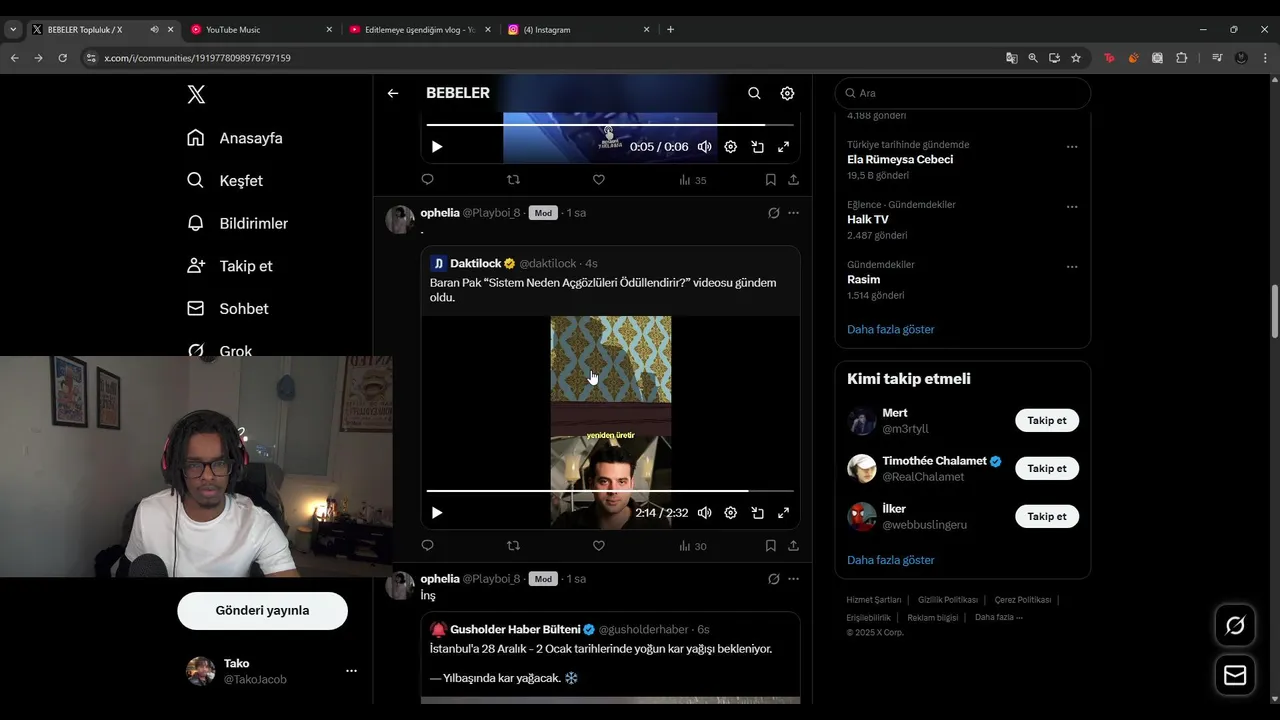The width and height of the screenshot is (1280, 720).
Task: Open options for Rasim trend
Action: click(x=1072, y=267)
